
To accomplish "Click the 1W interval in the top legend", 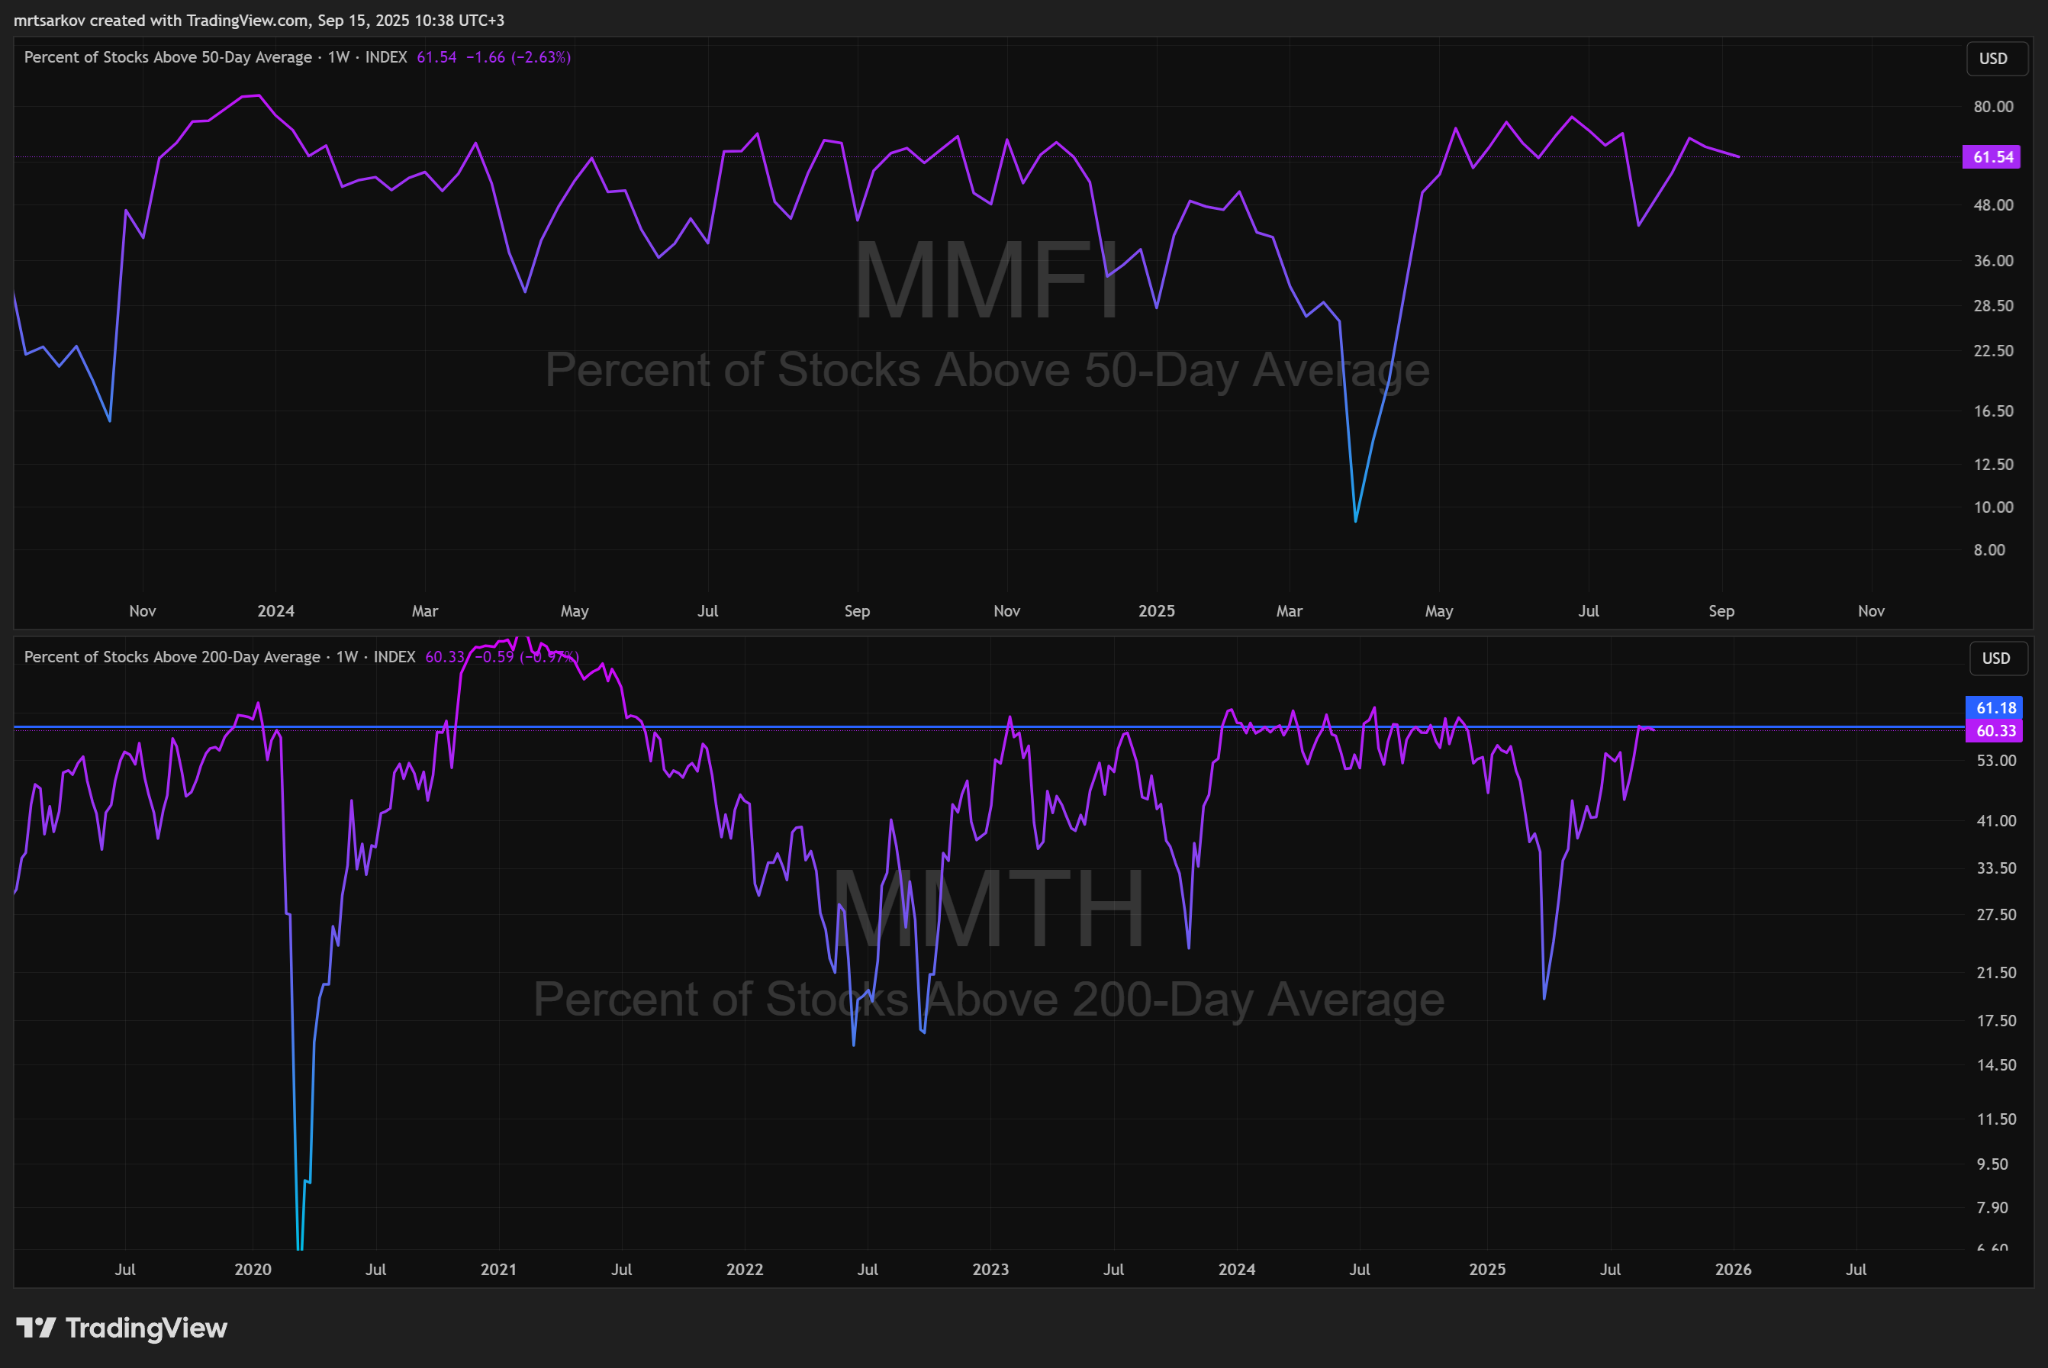I will 339,57.
